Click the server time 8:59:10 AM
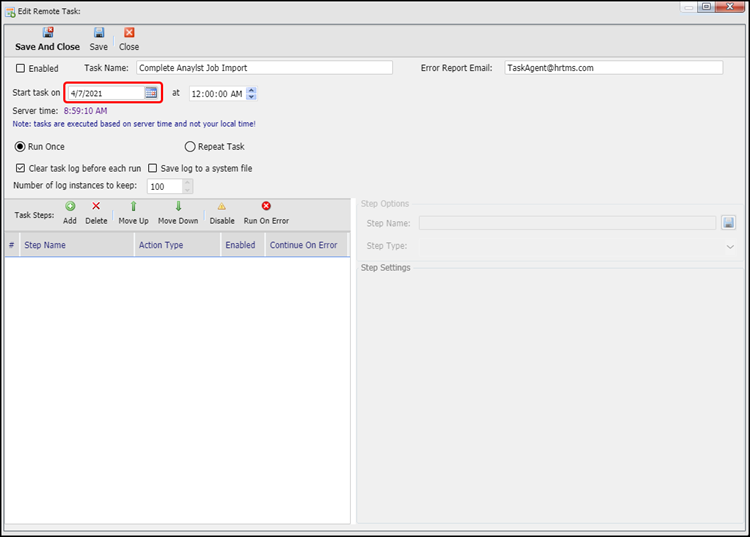Viewport: 750px width, 537px height. pyautogui.click(x=86, y=111)
